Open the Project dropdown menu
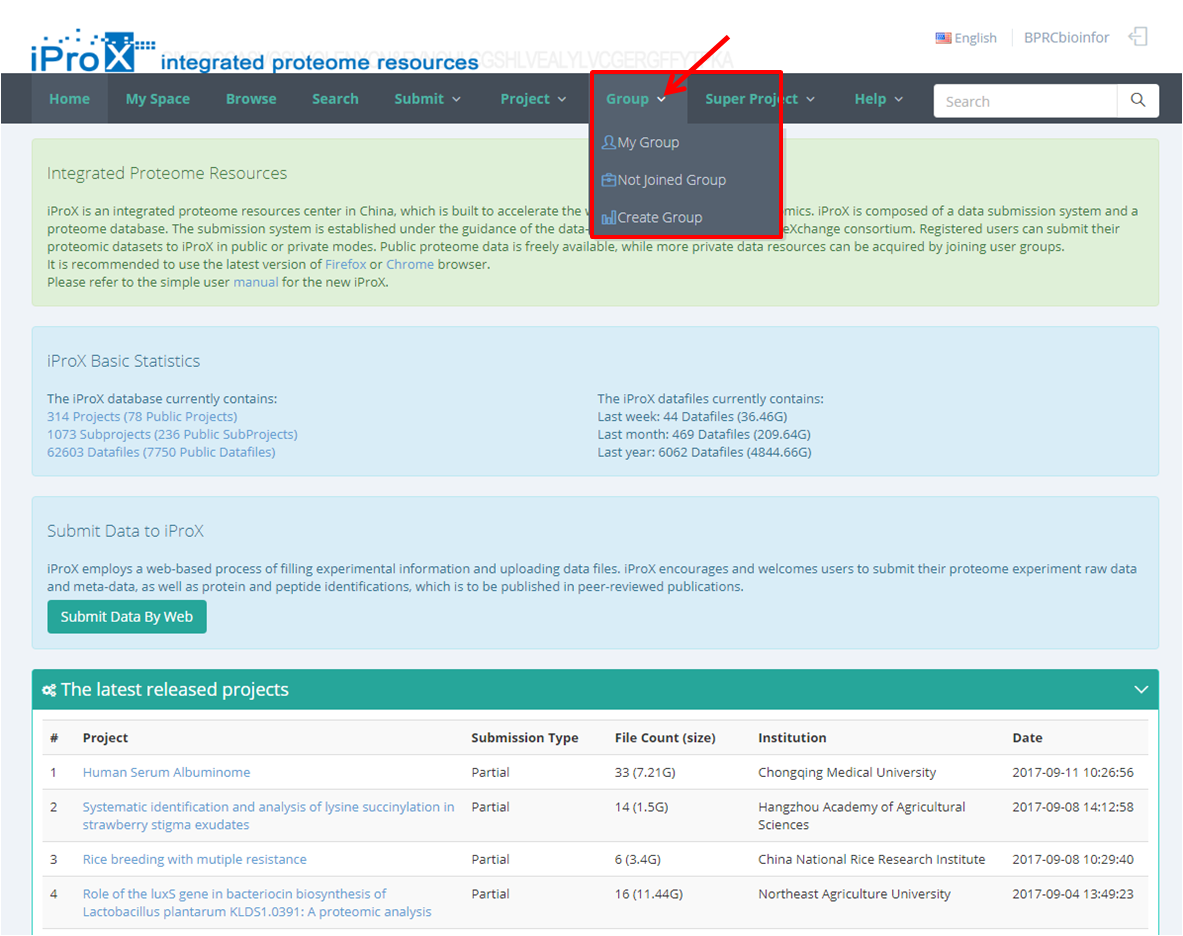This screenshot has height=936, width=1183. (533, 99)
